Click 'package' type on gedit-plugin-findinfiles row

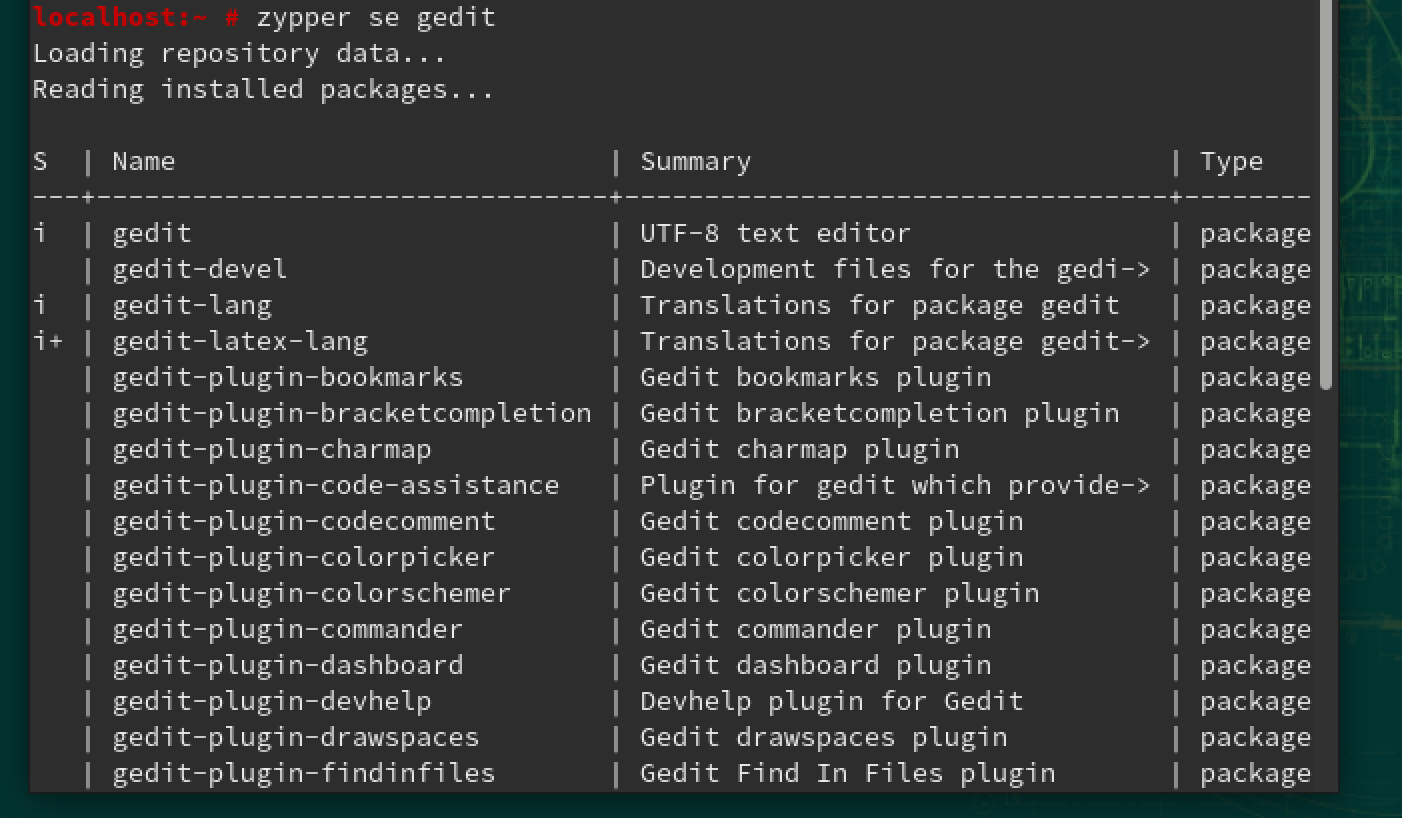coord(1256,774)
